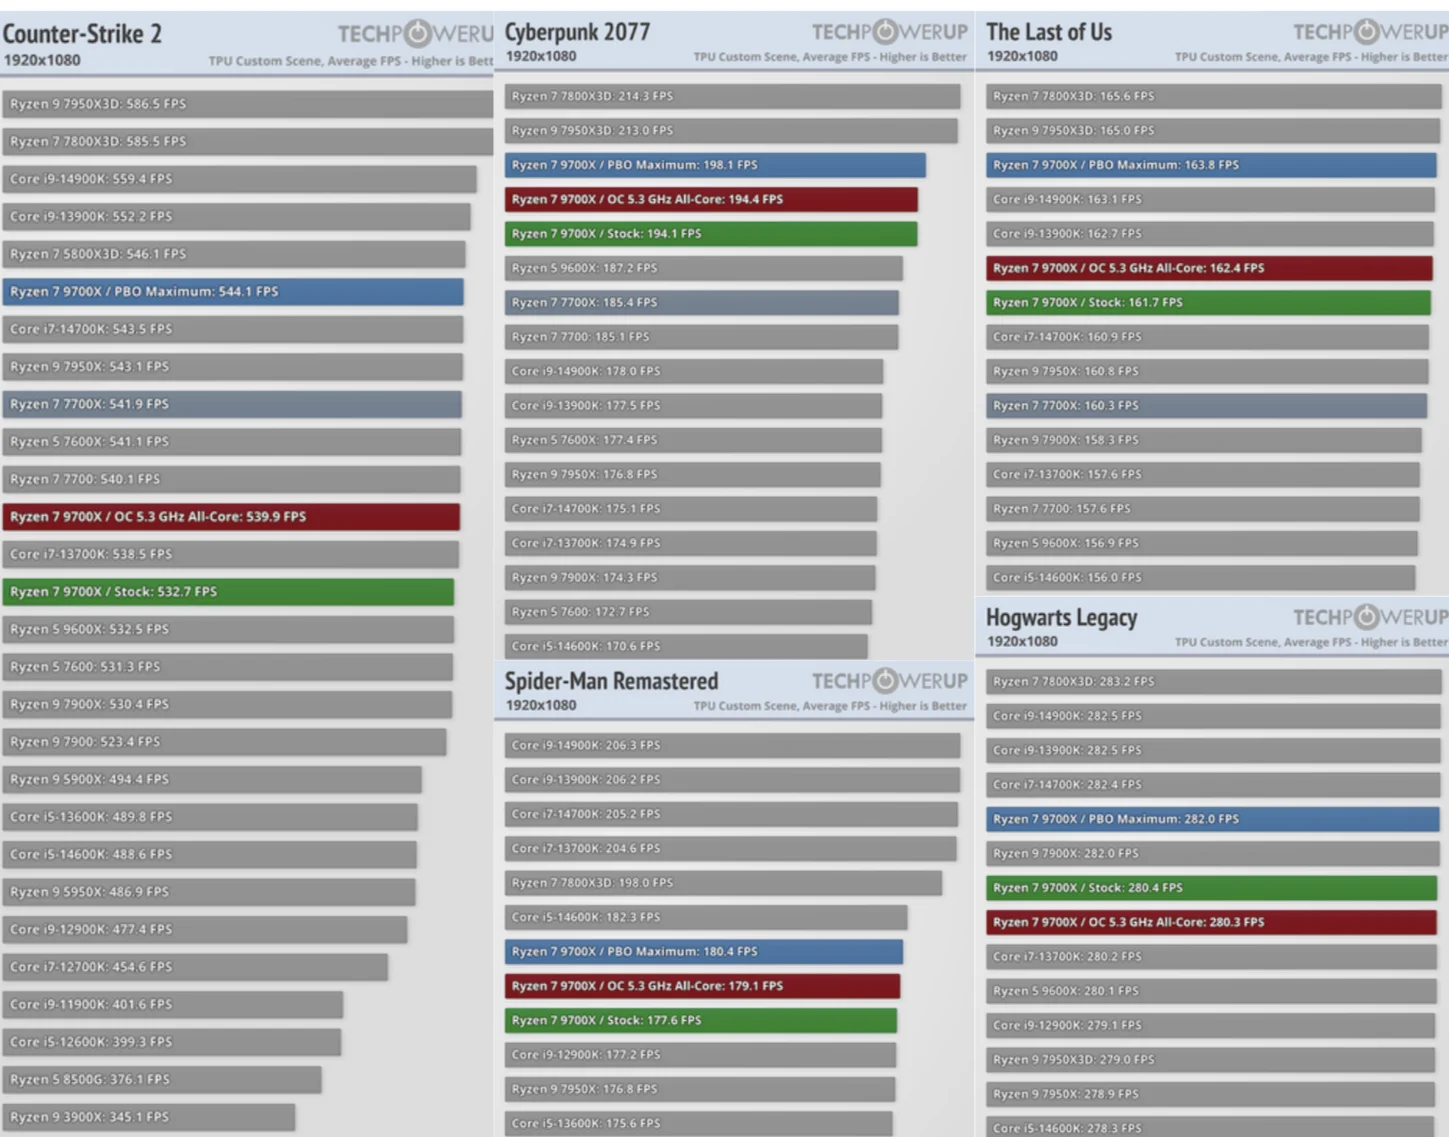Click green "Ryzen 7 9700X / Stock: 532.7 FPS" bar
The height and width of the screenshot is (1137, 1449).
(x=228, y=591)
